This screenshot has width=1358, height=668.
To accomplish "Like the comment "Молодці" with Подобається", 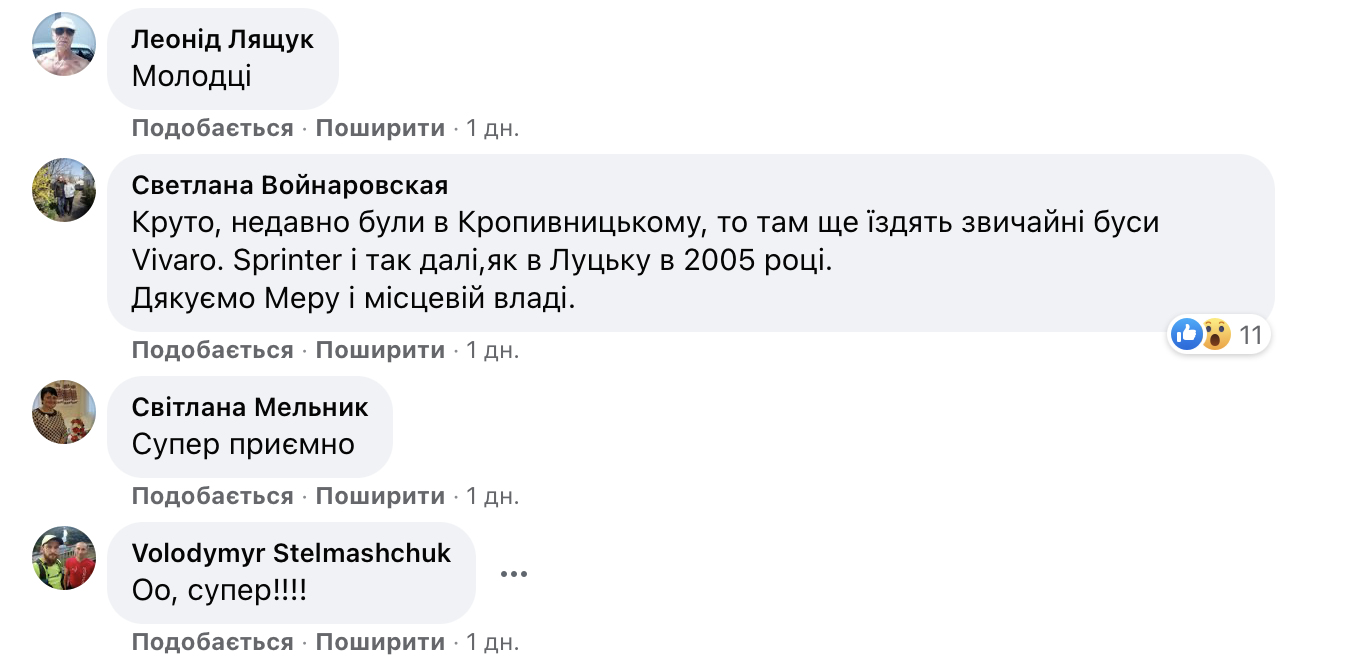I will coord(212,128).
